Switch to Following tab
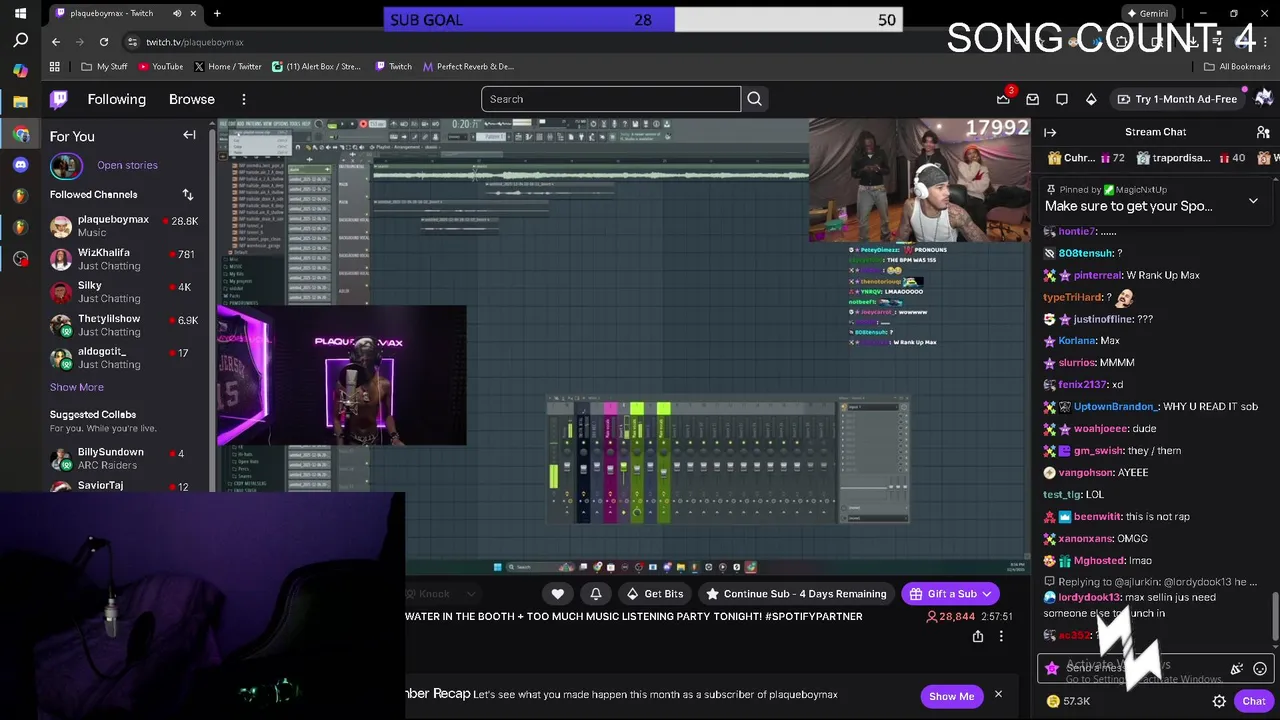 116,99
